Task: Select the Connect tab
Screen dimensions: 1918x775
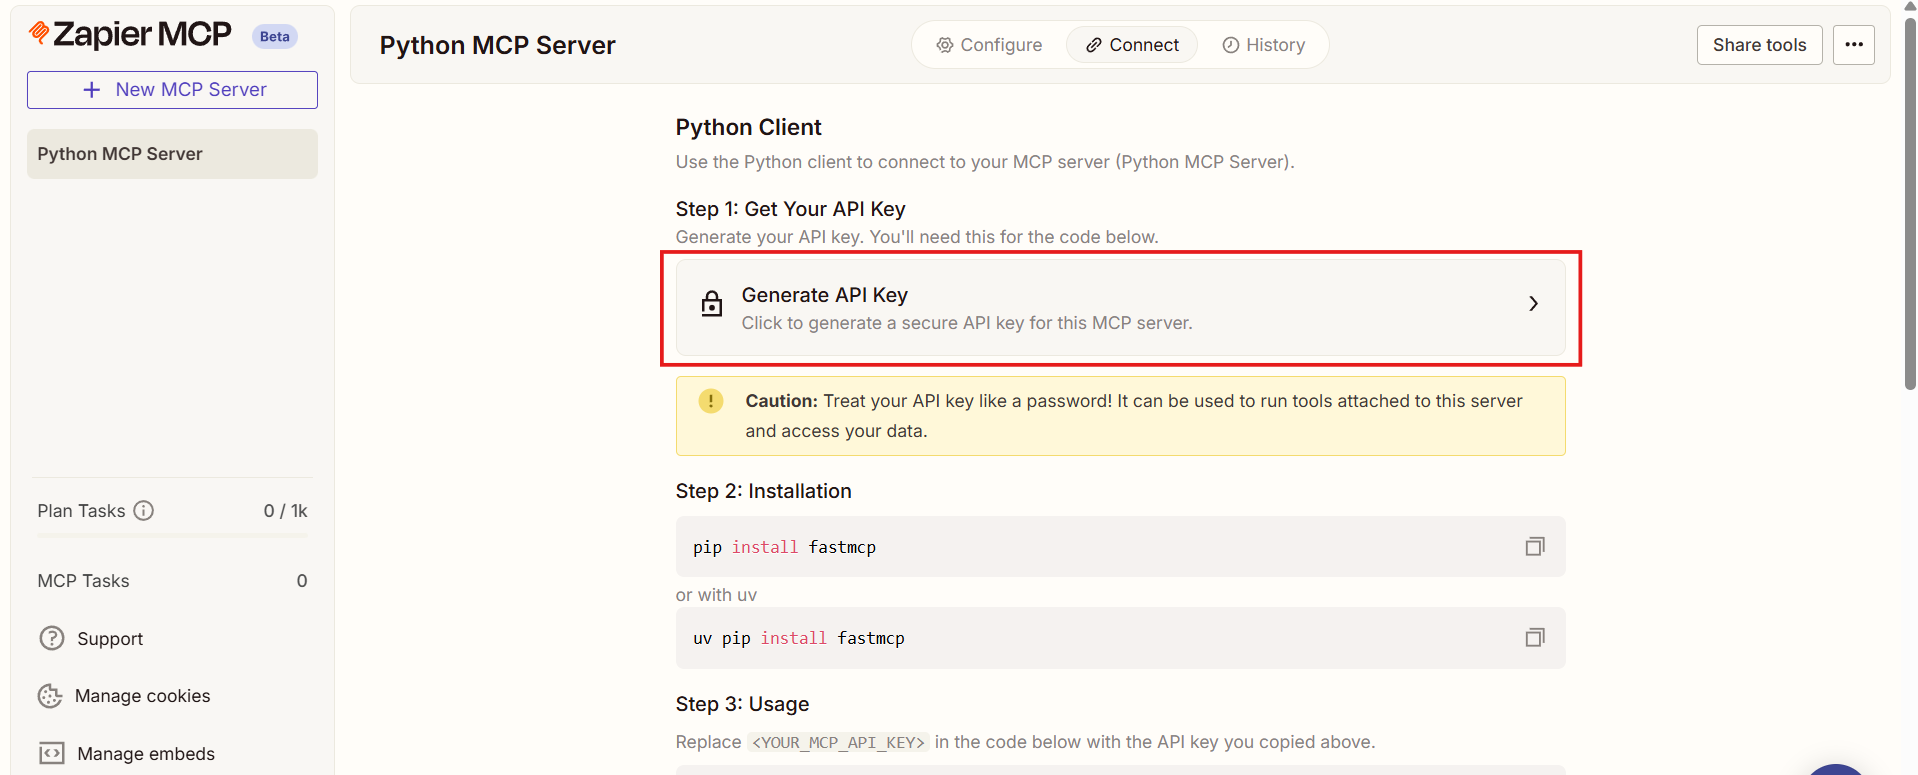Action: pyautogui.click(x=1132, y=45)
